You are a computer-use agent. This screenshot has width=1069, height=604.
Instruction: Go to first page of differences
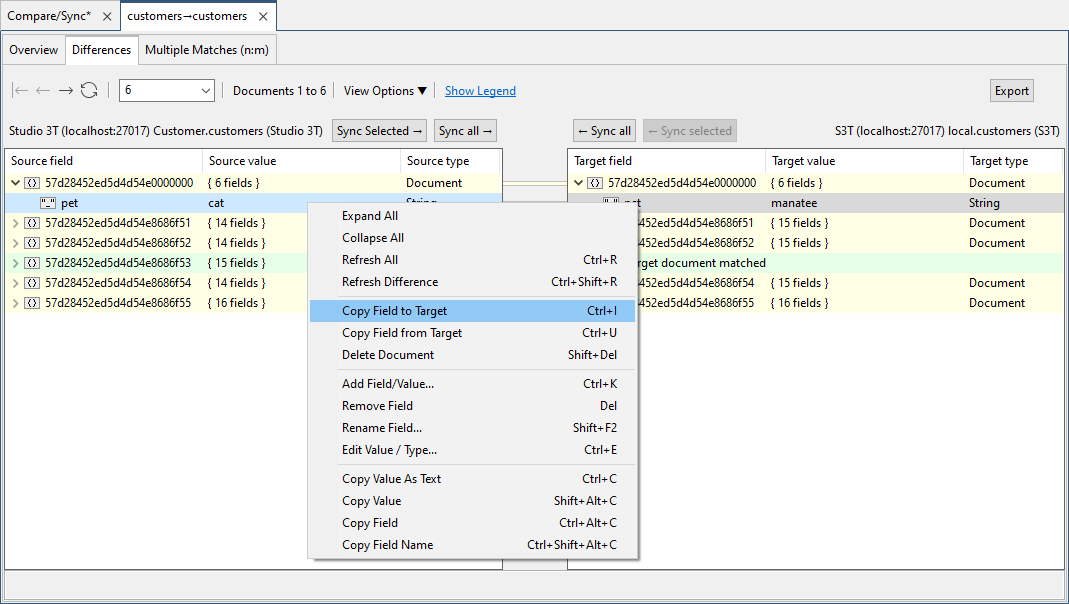coord(20,91)
